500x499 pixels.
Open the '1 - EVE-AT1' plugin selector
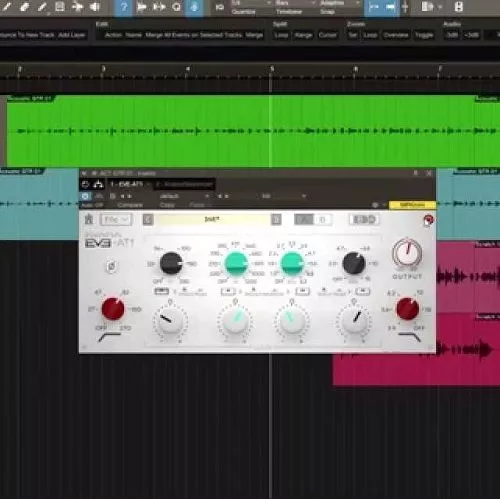pyautogui.click(x=129, y=184)
